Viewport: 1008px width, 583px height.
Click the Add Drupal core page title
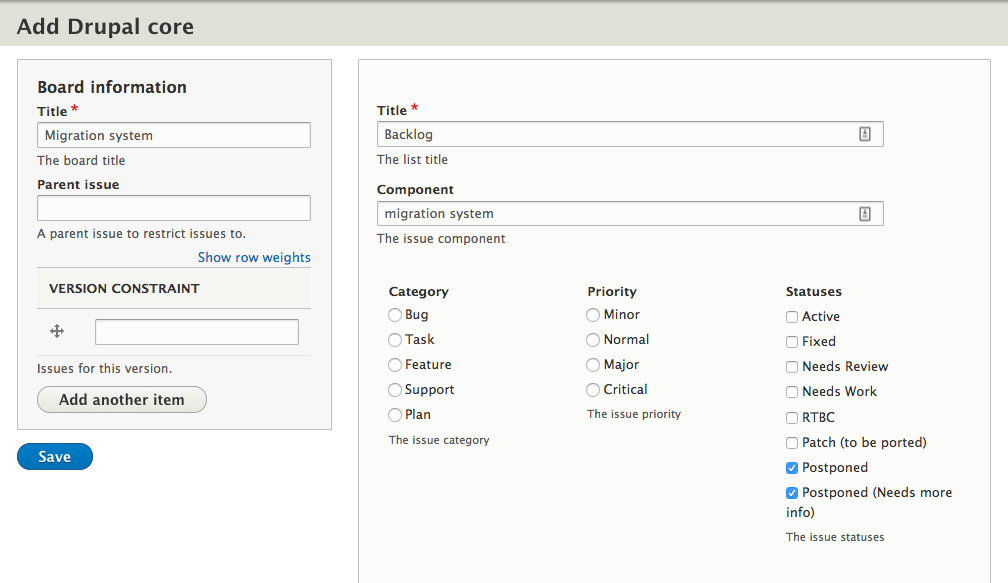tap(105, 26)
